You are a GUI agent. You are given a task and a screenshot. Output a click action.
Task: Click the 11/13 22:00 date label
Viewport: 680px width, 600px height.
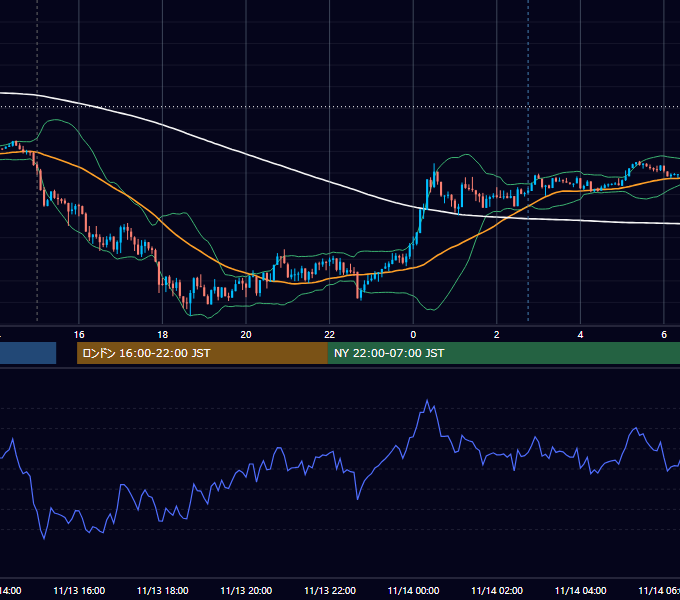pos(330,591)
